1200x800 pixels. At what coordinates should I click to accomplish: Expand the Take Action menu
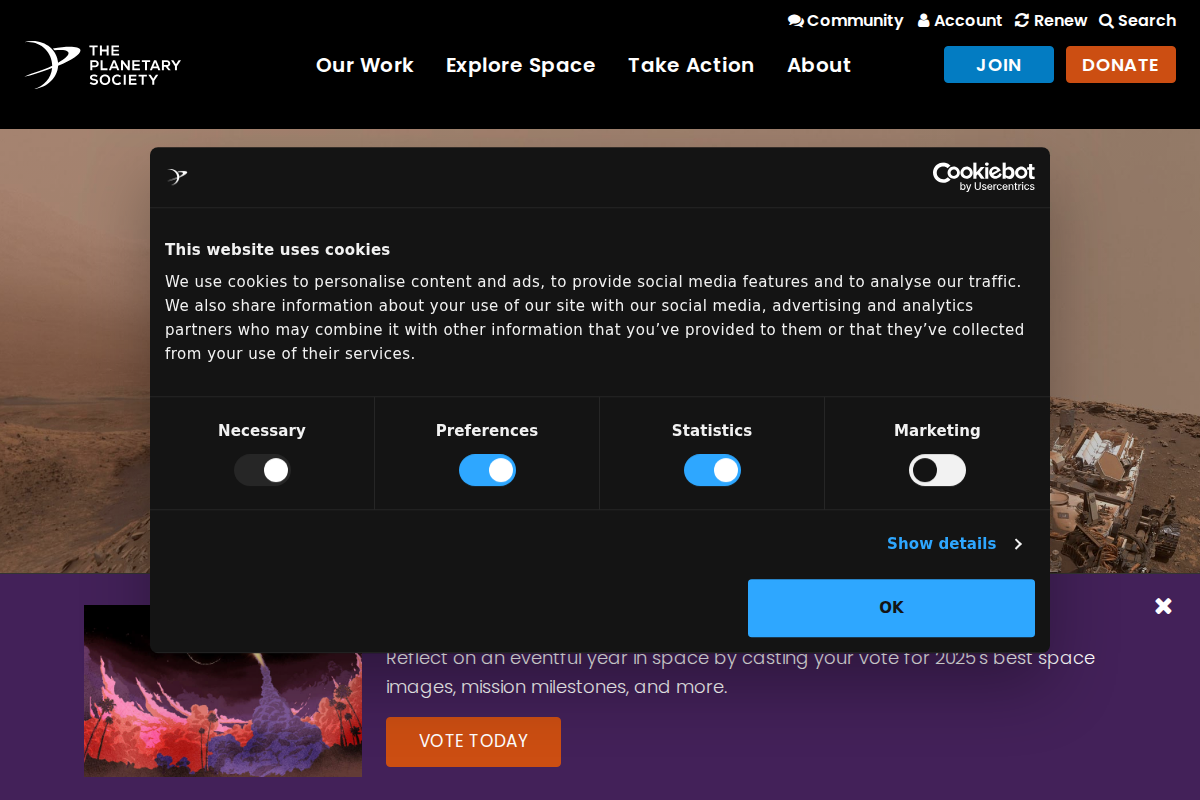coord(690,65)
